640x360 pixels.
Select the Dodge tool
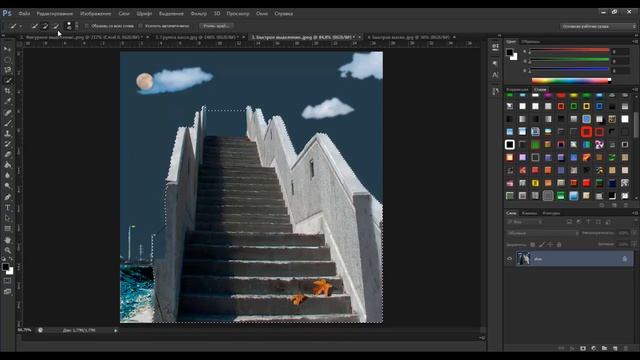[x=7, y=187]
